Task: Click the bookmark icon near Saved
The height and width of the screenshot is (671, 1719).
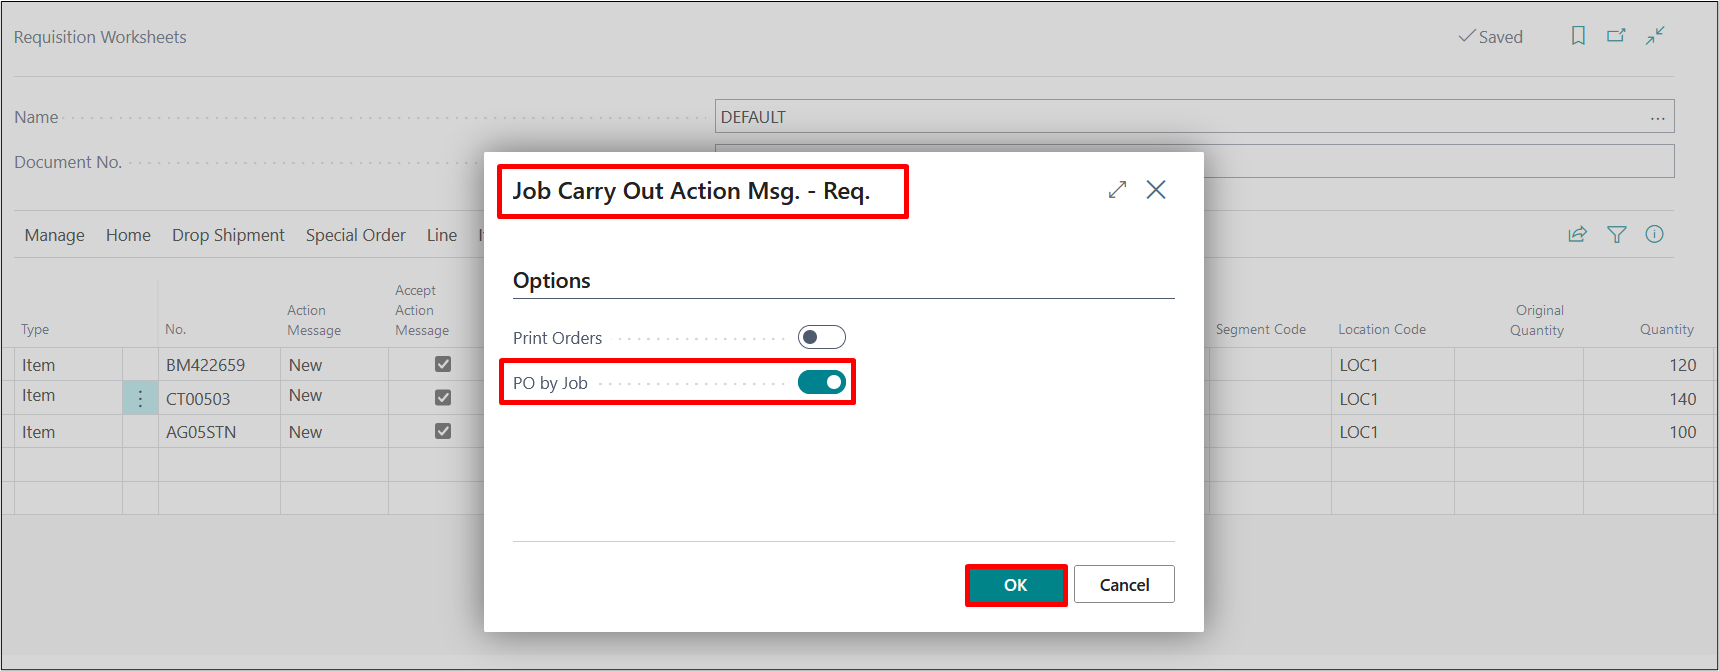Action: click(1578, 36)
